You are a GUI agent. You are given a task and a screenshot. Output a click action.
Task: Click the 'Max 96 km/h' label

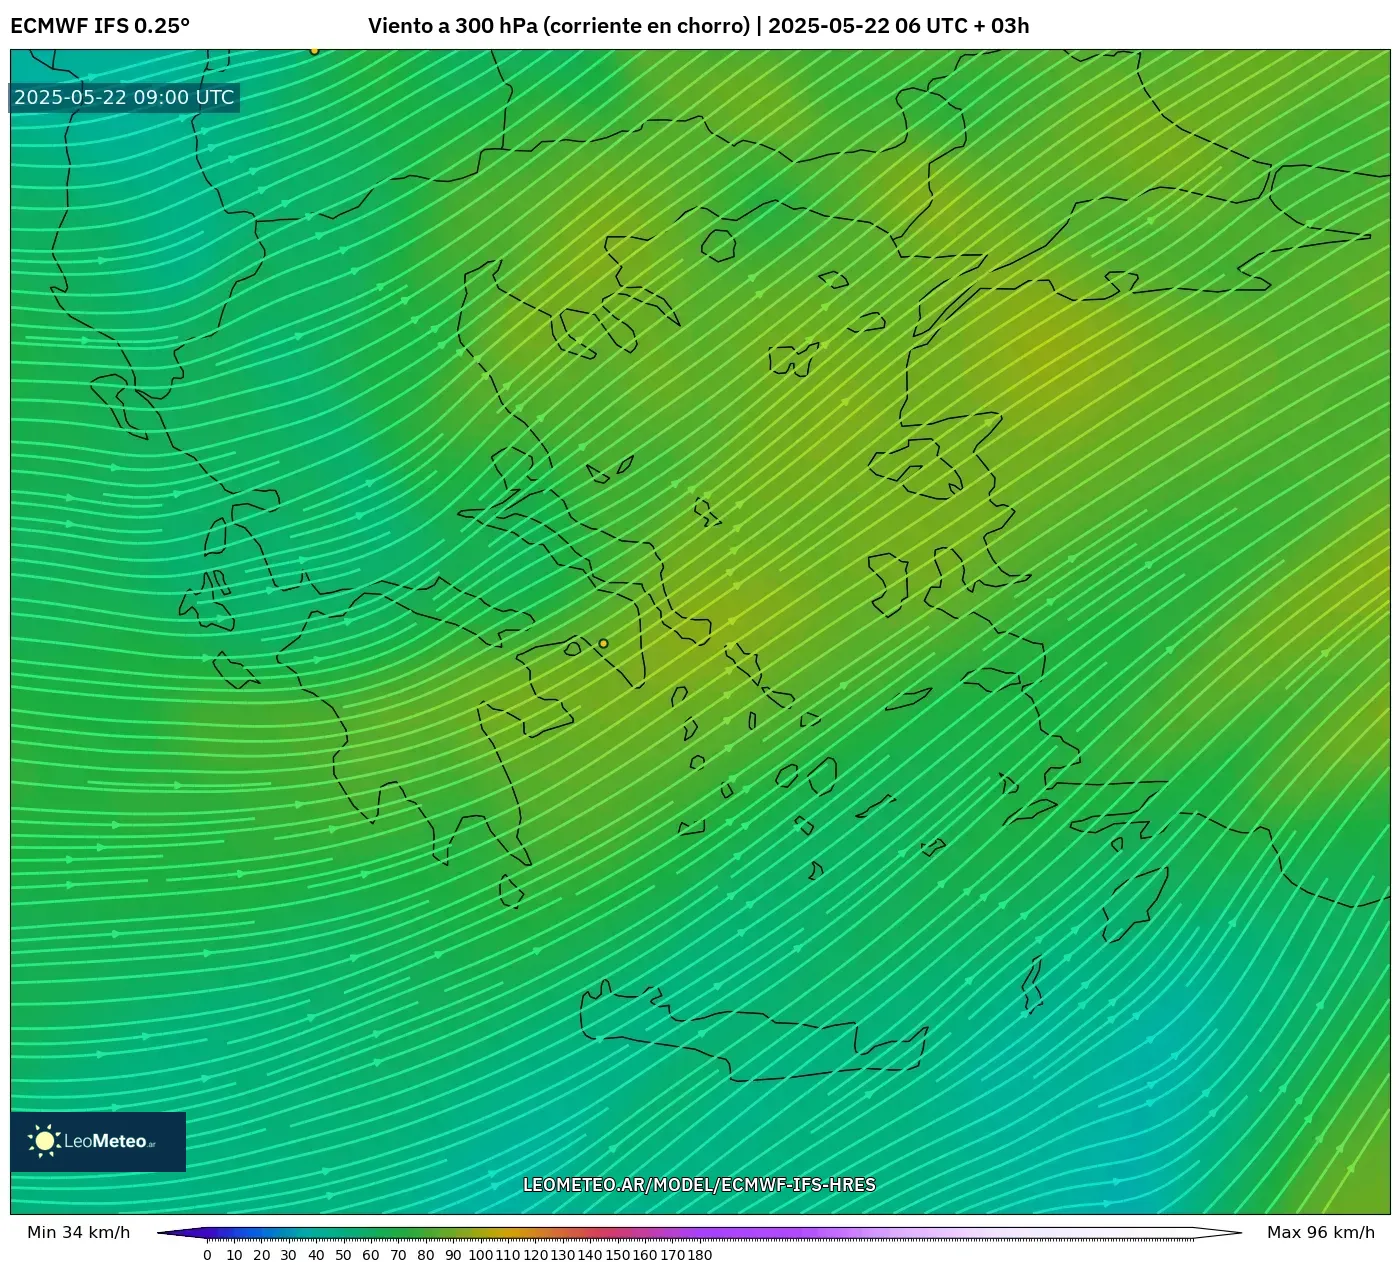coord(1321,1232)
